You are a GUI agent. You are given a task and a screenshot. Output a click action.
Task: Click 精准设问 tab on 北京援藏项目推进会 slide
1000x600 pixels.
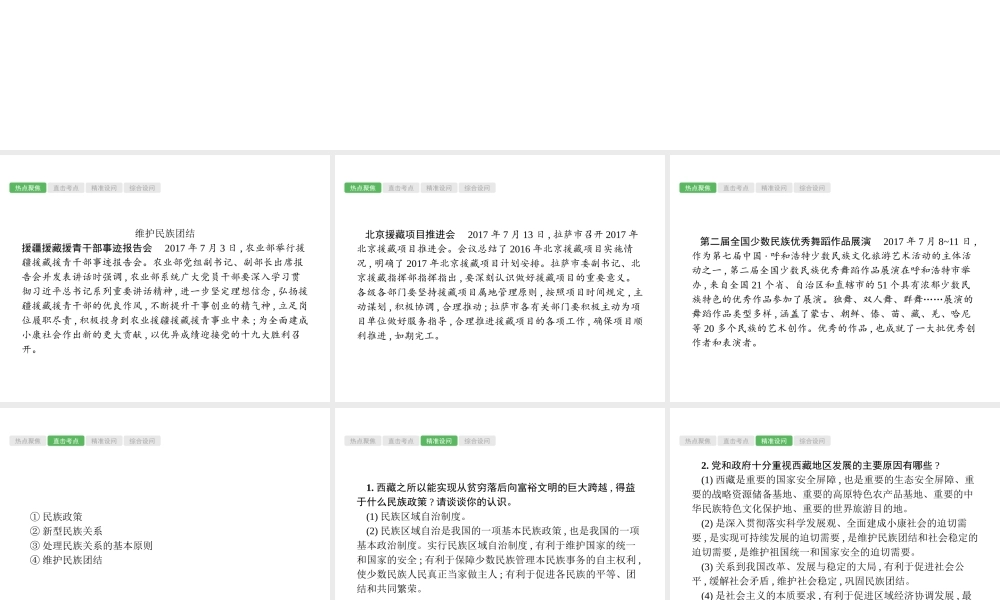point(439,188)
